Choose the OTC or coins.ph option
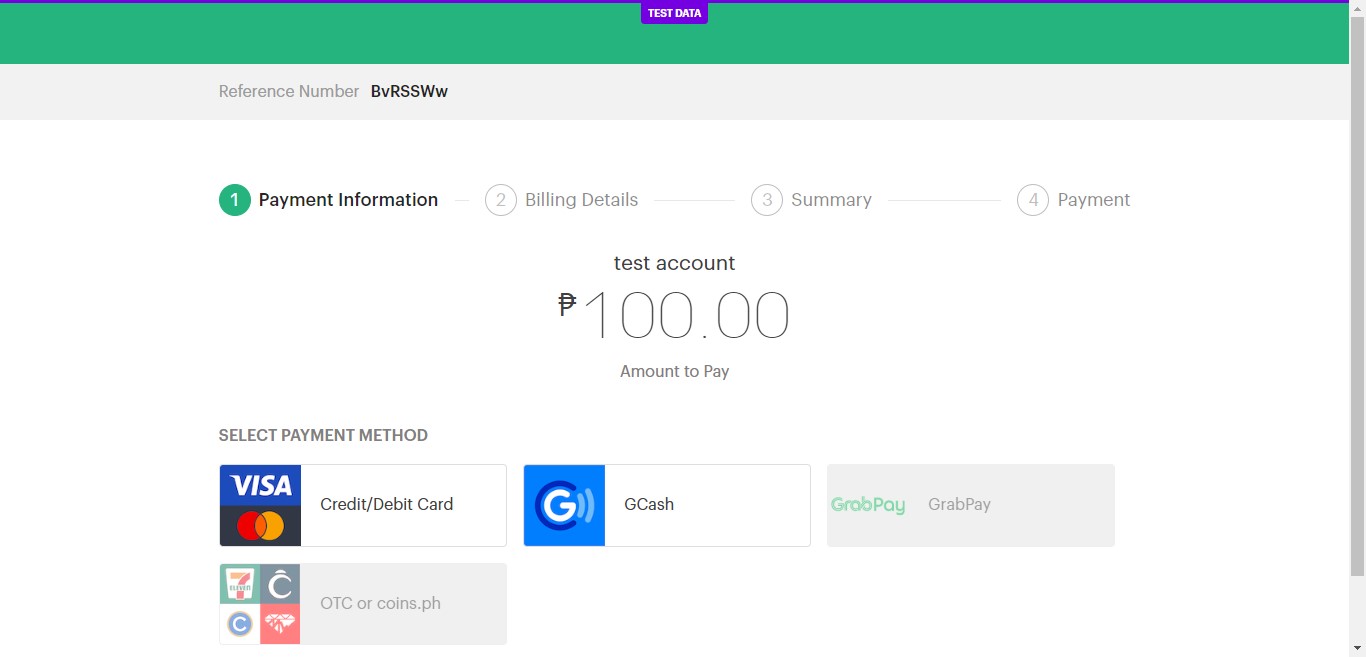This screenshot has width=1366, height=657. 380,604
